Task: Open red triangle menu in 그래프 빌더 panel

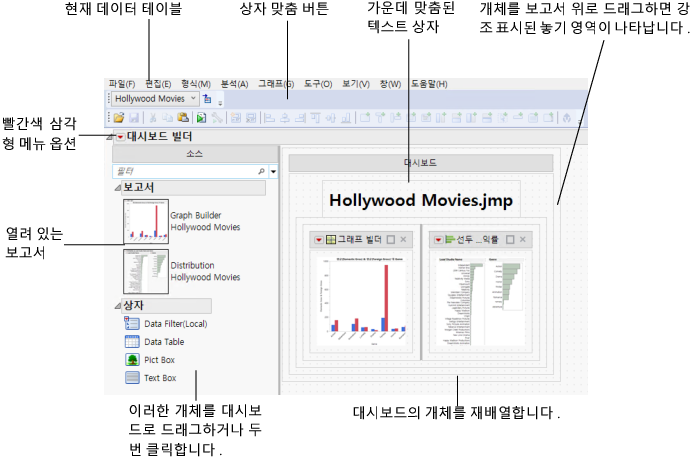Action: 318,240
